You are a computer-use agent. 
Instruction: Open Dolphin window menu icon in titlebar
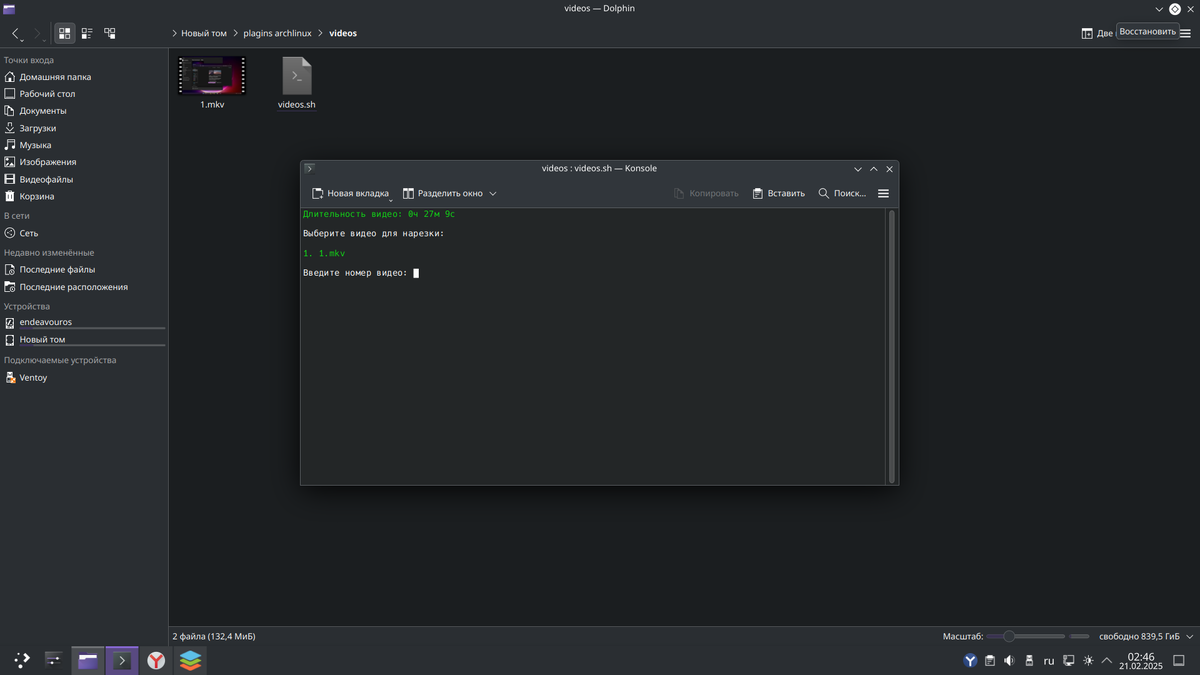(9, 8)
